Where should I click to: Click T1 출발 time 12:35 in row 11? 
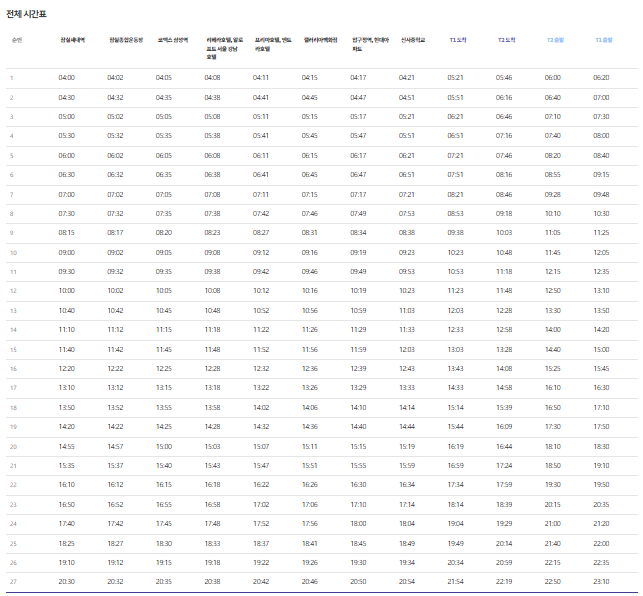(601, 272)
